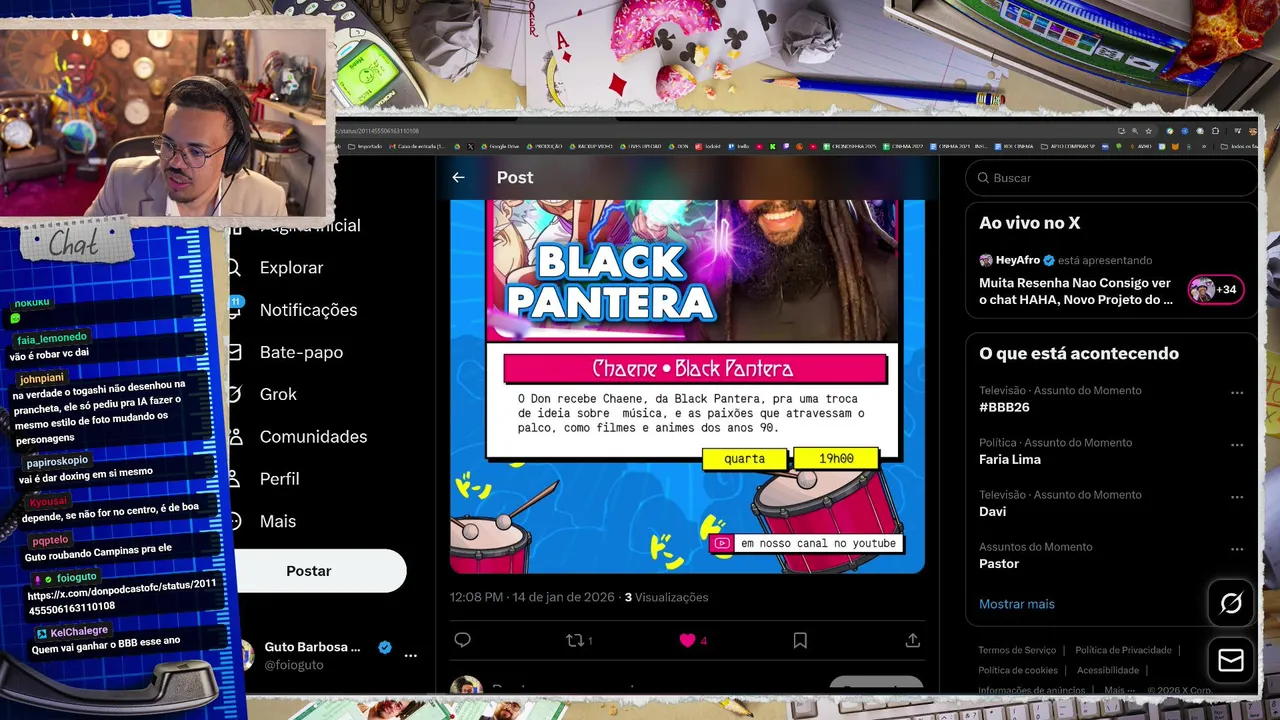
Task: Go back using the Post back arrow
Action: pyautogui.click(x=458, y=177)
